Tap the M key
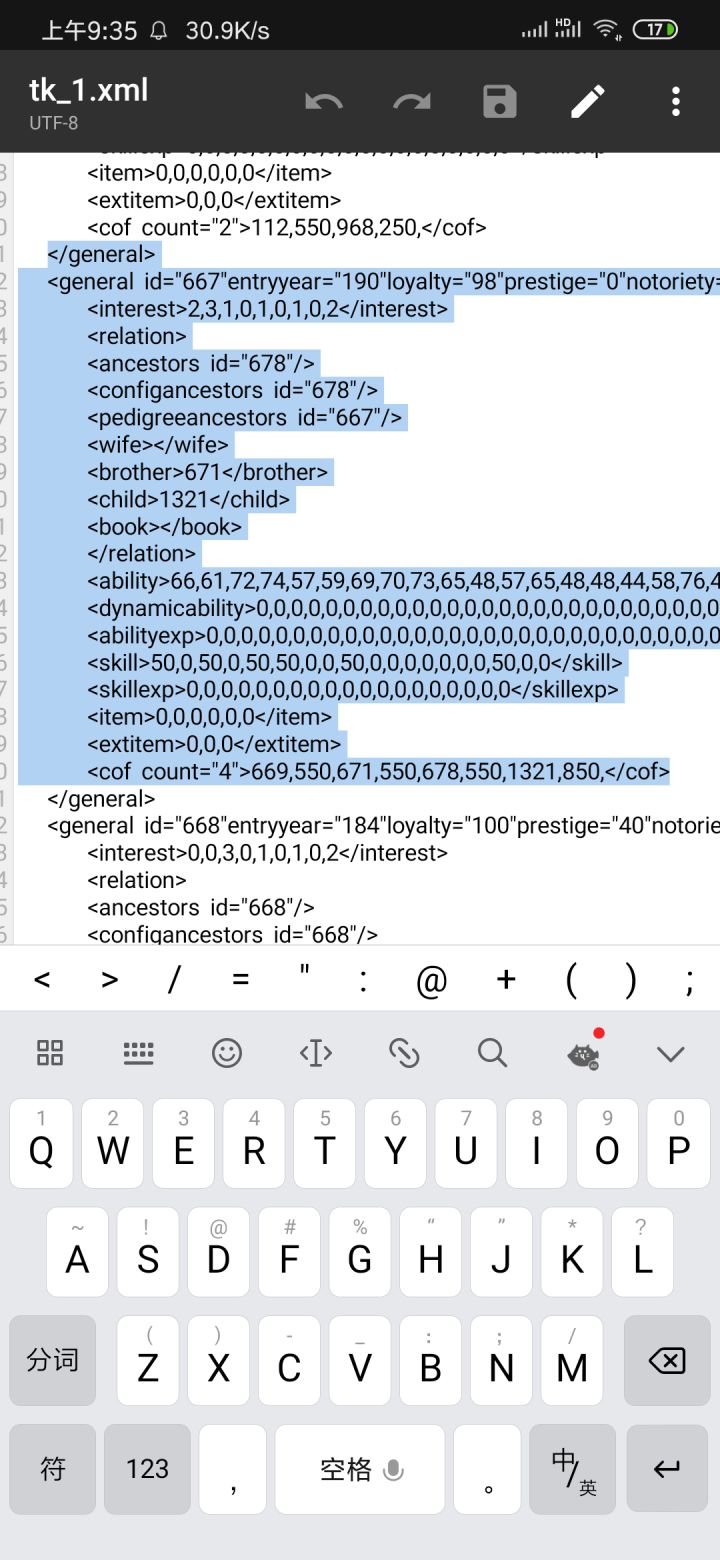The image size is (720, 1560). pos(572,1360)
